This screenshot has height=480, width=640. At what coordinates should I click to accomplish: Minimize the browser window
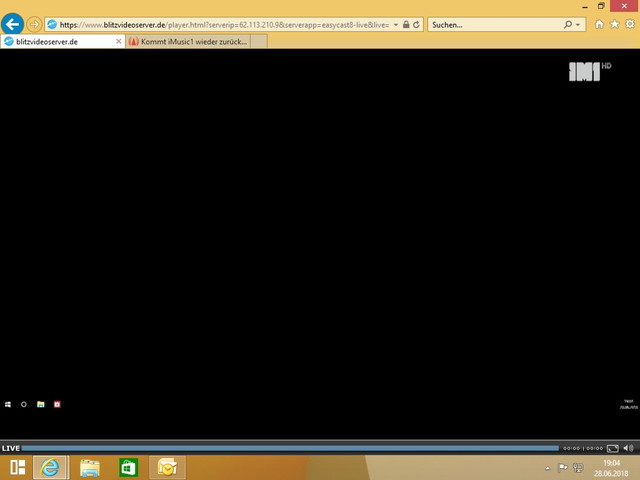coord(585,6)
